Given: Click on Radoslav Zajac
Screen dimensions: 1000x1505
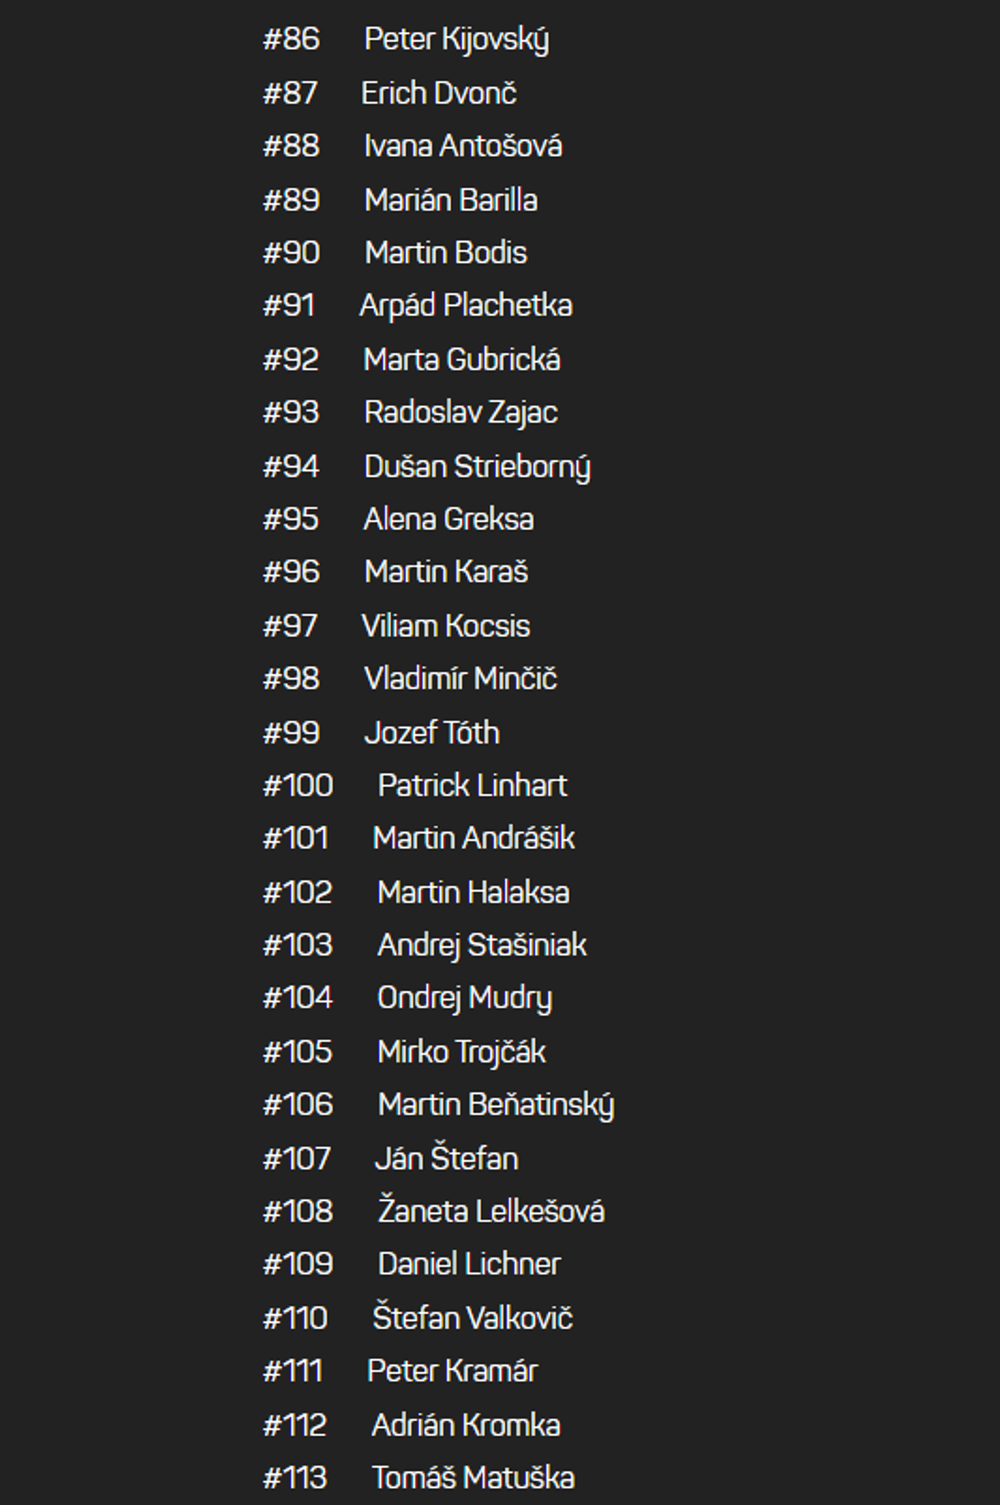Looking at the screenshot, I should pyautogui.click(x=460, y=413).
